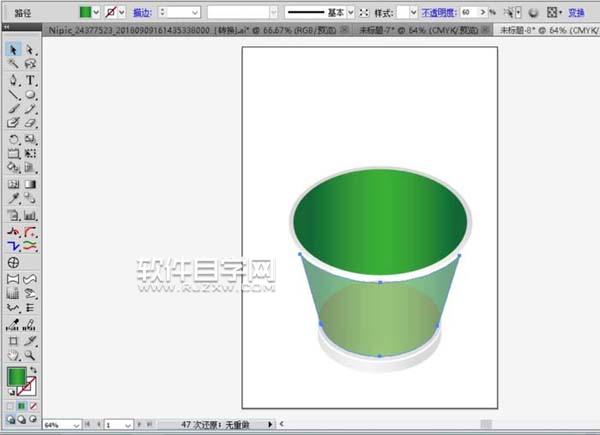Select the Line Segment tool
This screenshot has height=435, width=600.
(13, 94)
